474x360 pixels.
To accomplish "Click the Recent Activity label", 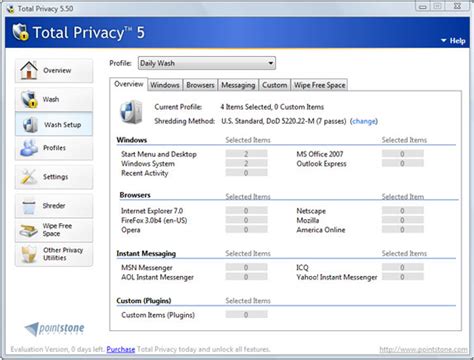I will [144, 173].
